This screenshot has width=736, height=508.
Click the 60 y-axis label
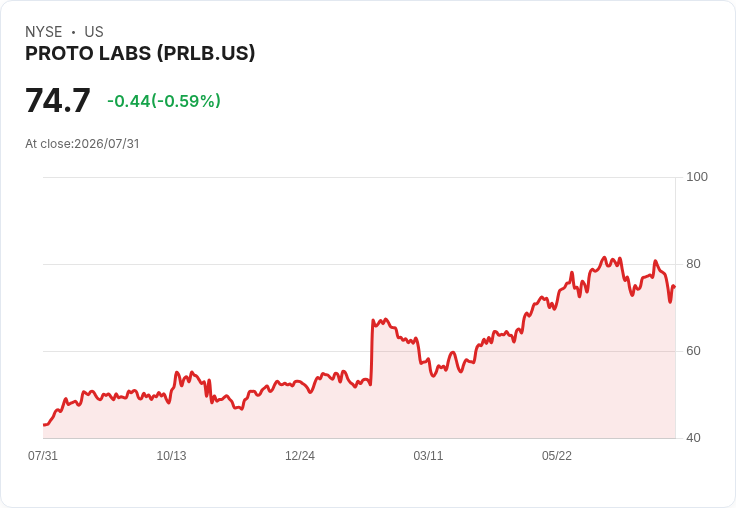click(x=693, y=351)
